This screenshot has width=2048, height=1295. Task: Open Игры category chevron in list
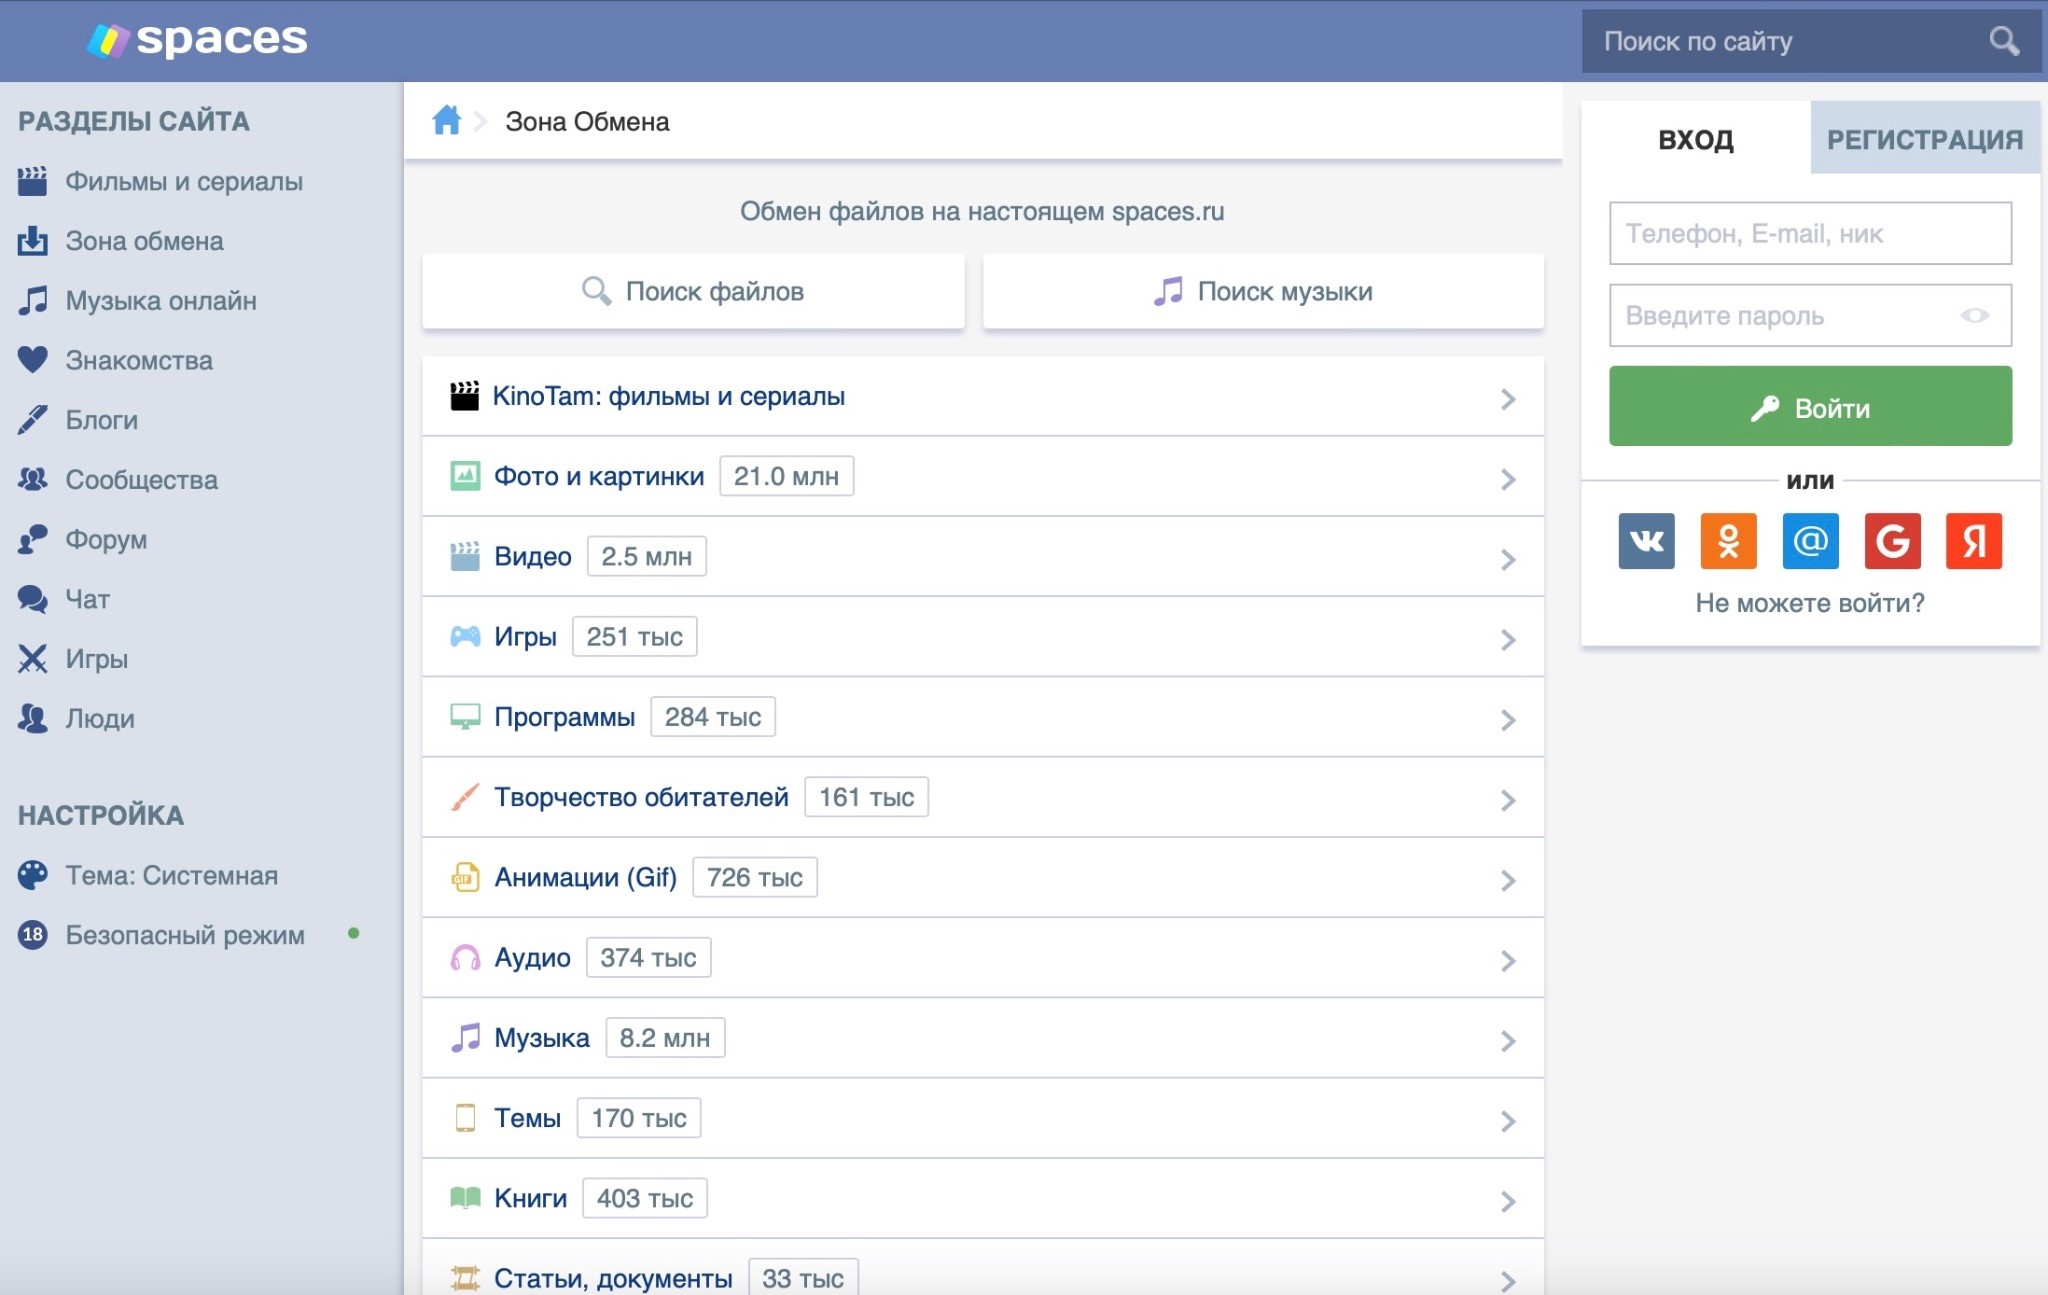[1508, 640]
